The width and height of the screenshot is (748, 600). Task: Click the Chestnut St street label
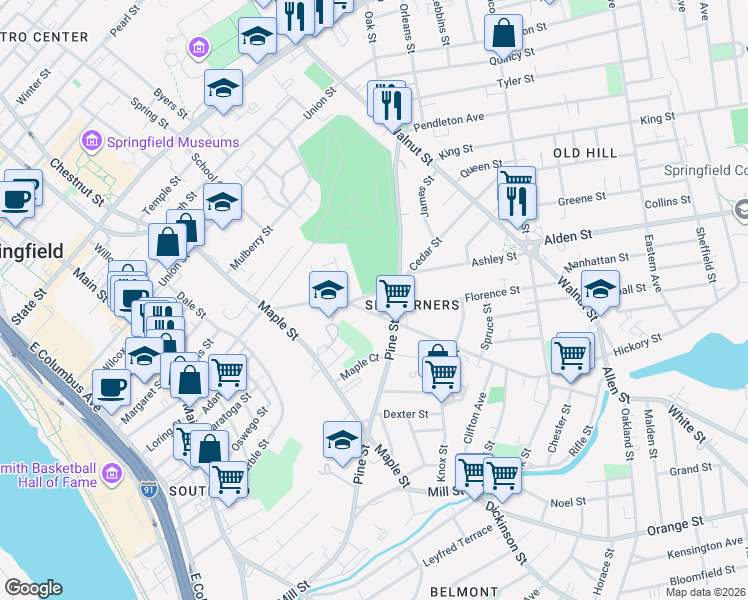[77, 183]
